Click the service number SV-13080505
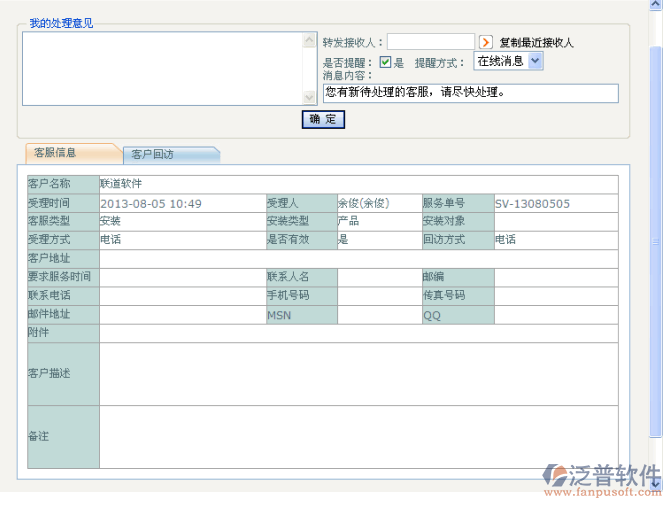Viewport: 672px width, 508px height. [532, 203]
